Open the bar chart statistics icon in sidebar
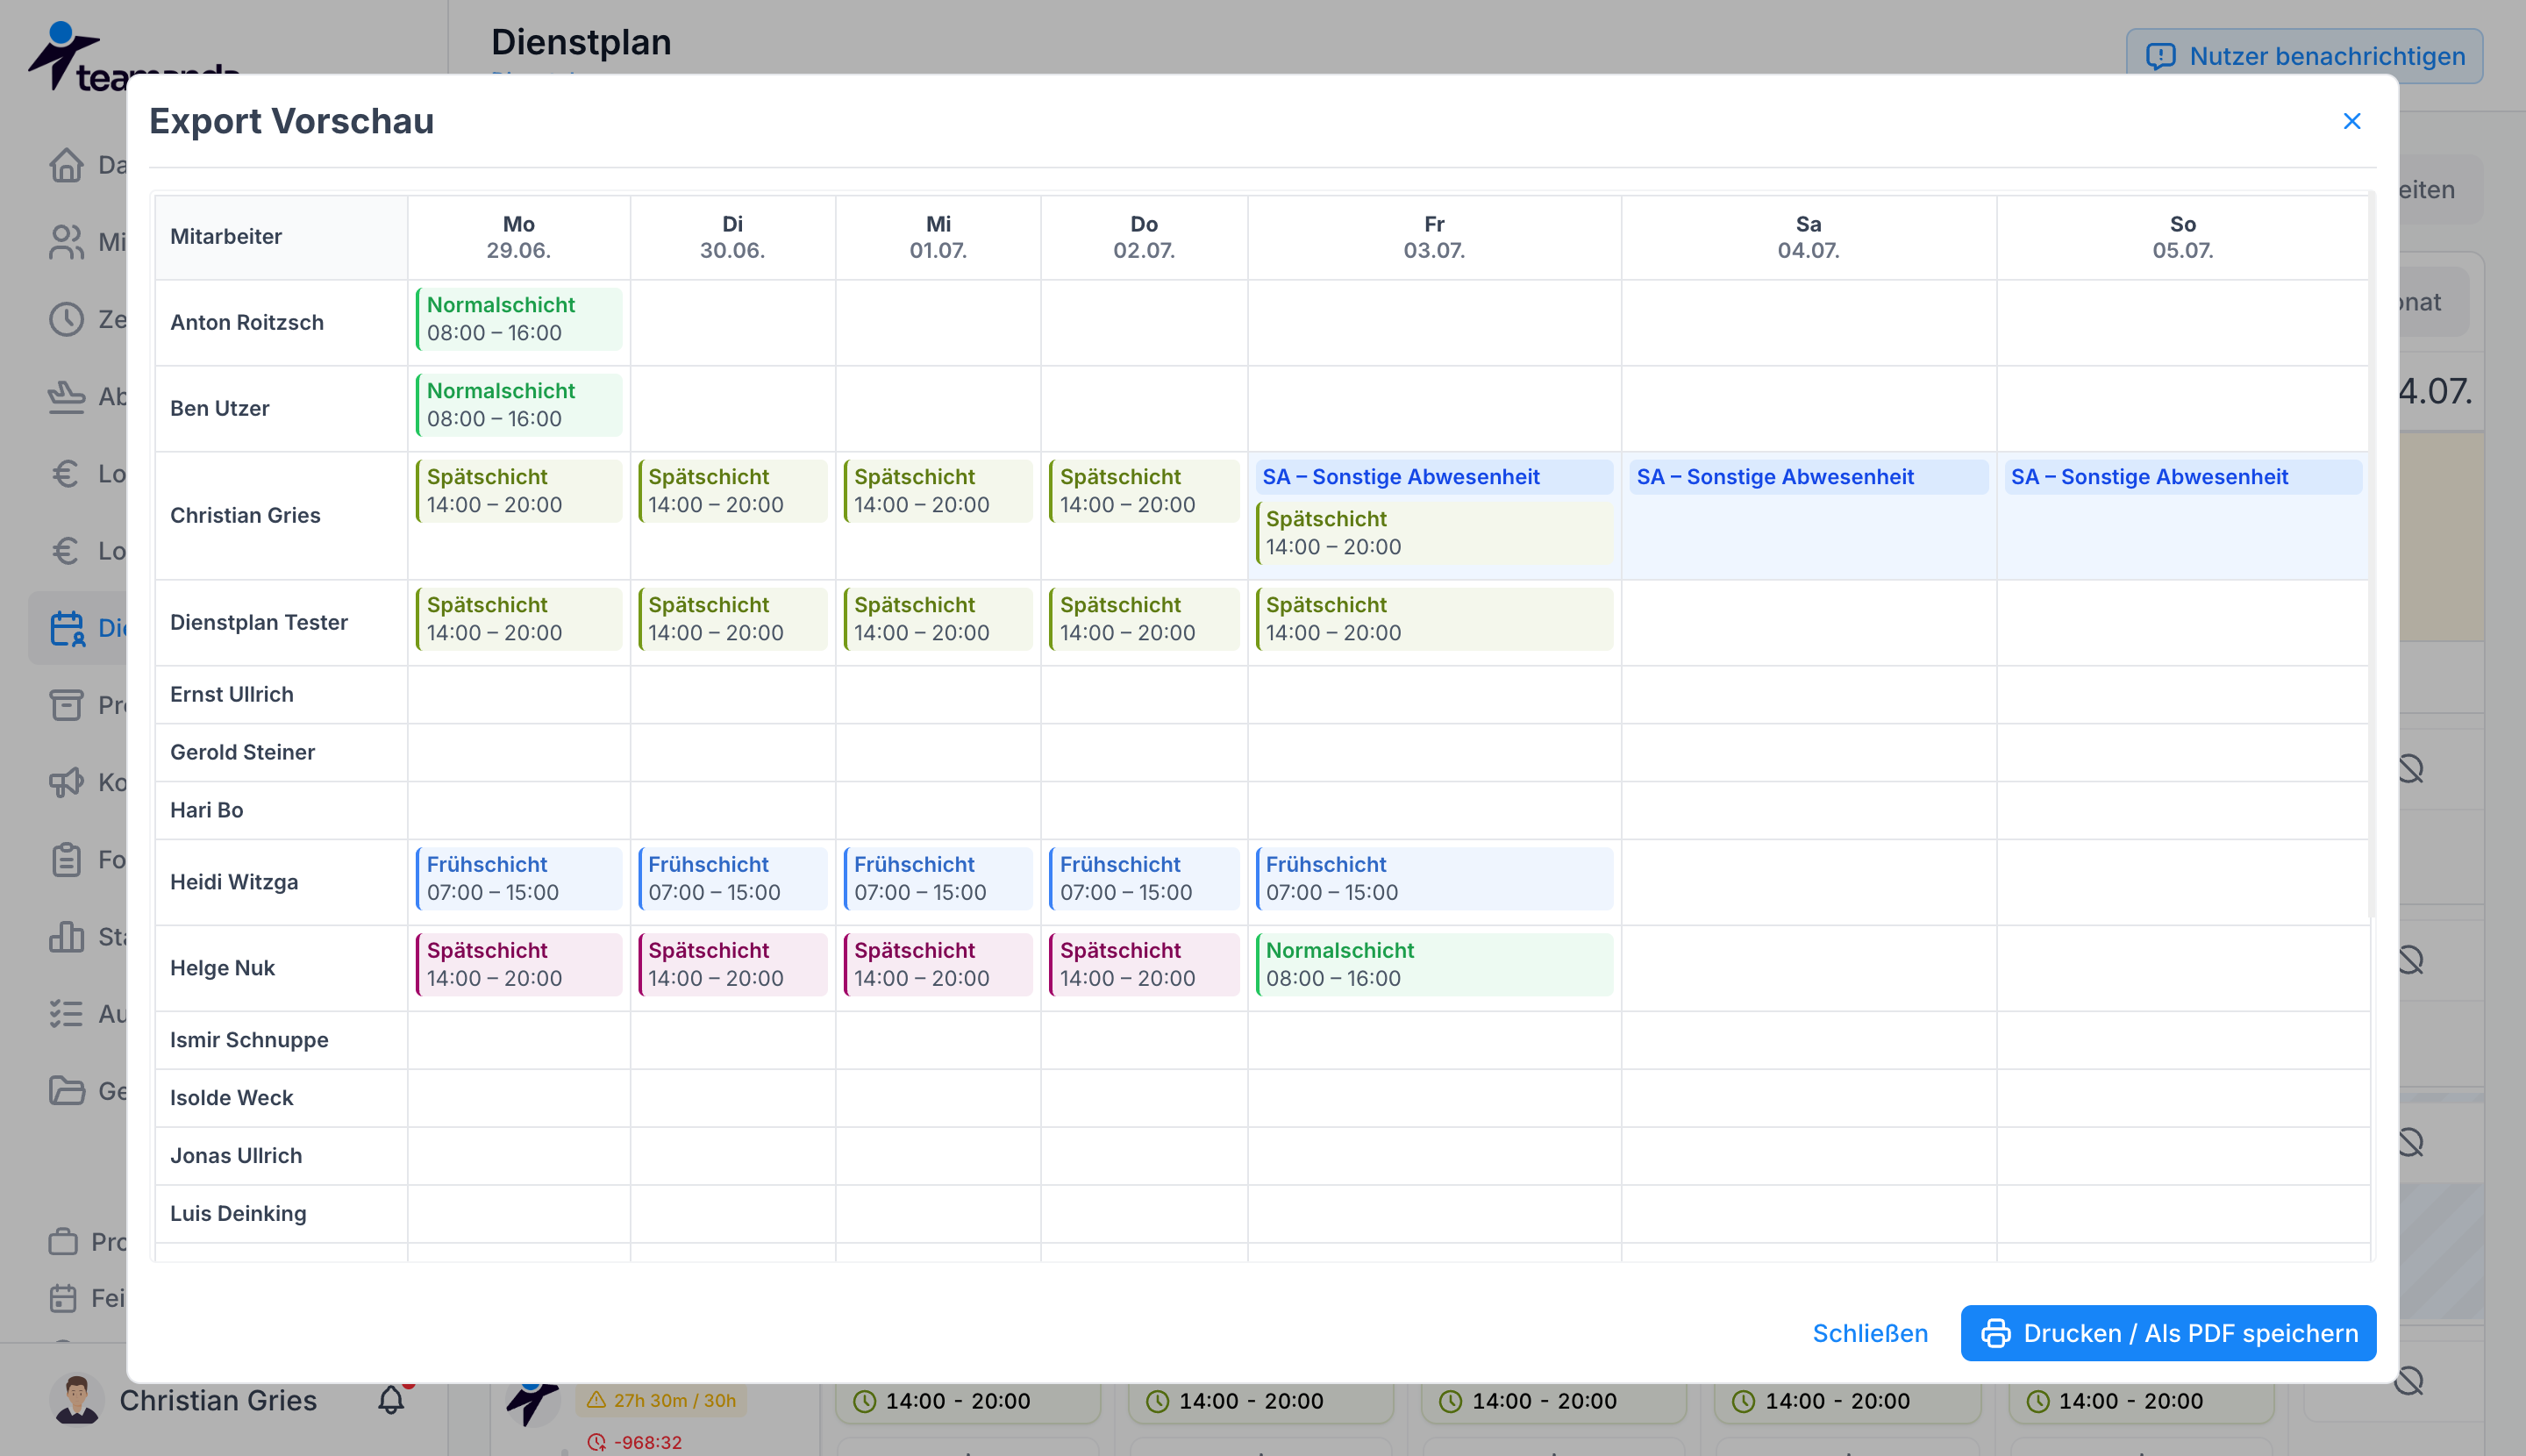This screenshot has width=2526, height=1456. 67,937
